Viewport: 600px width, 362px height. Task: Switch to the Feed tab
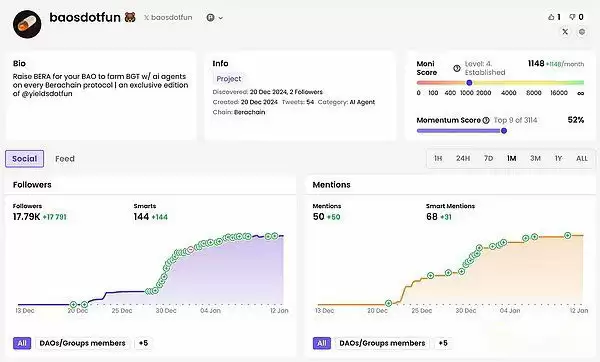click(65, 159)
